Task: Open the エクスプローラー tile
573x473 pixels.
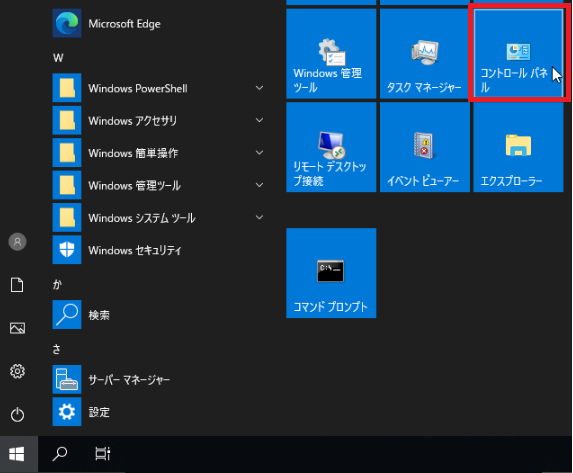Action: coord(518,147)
